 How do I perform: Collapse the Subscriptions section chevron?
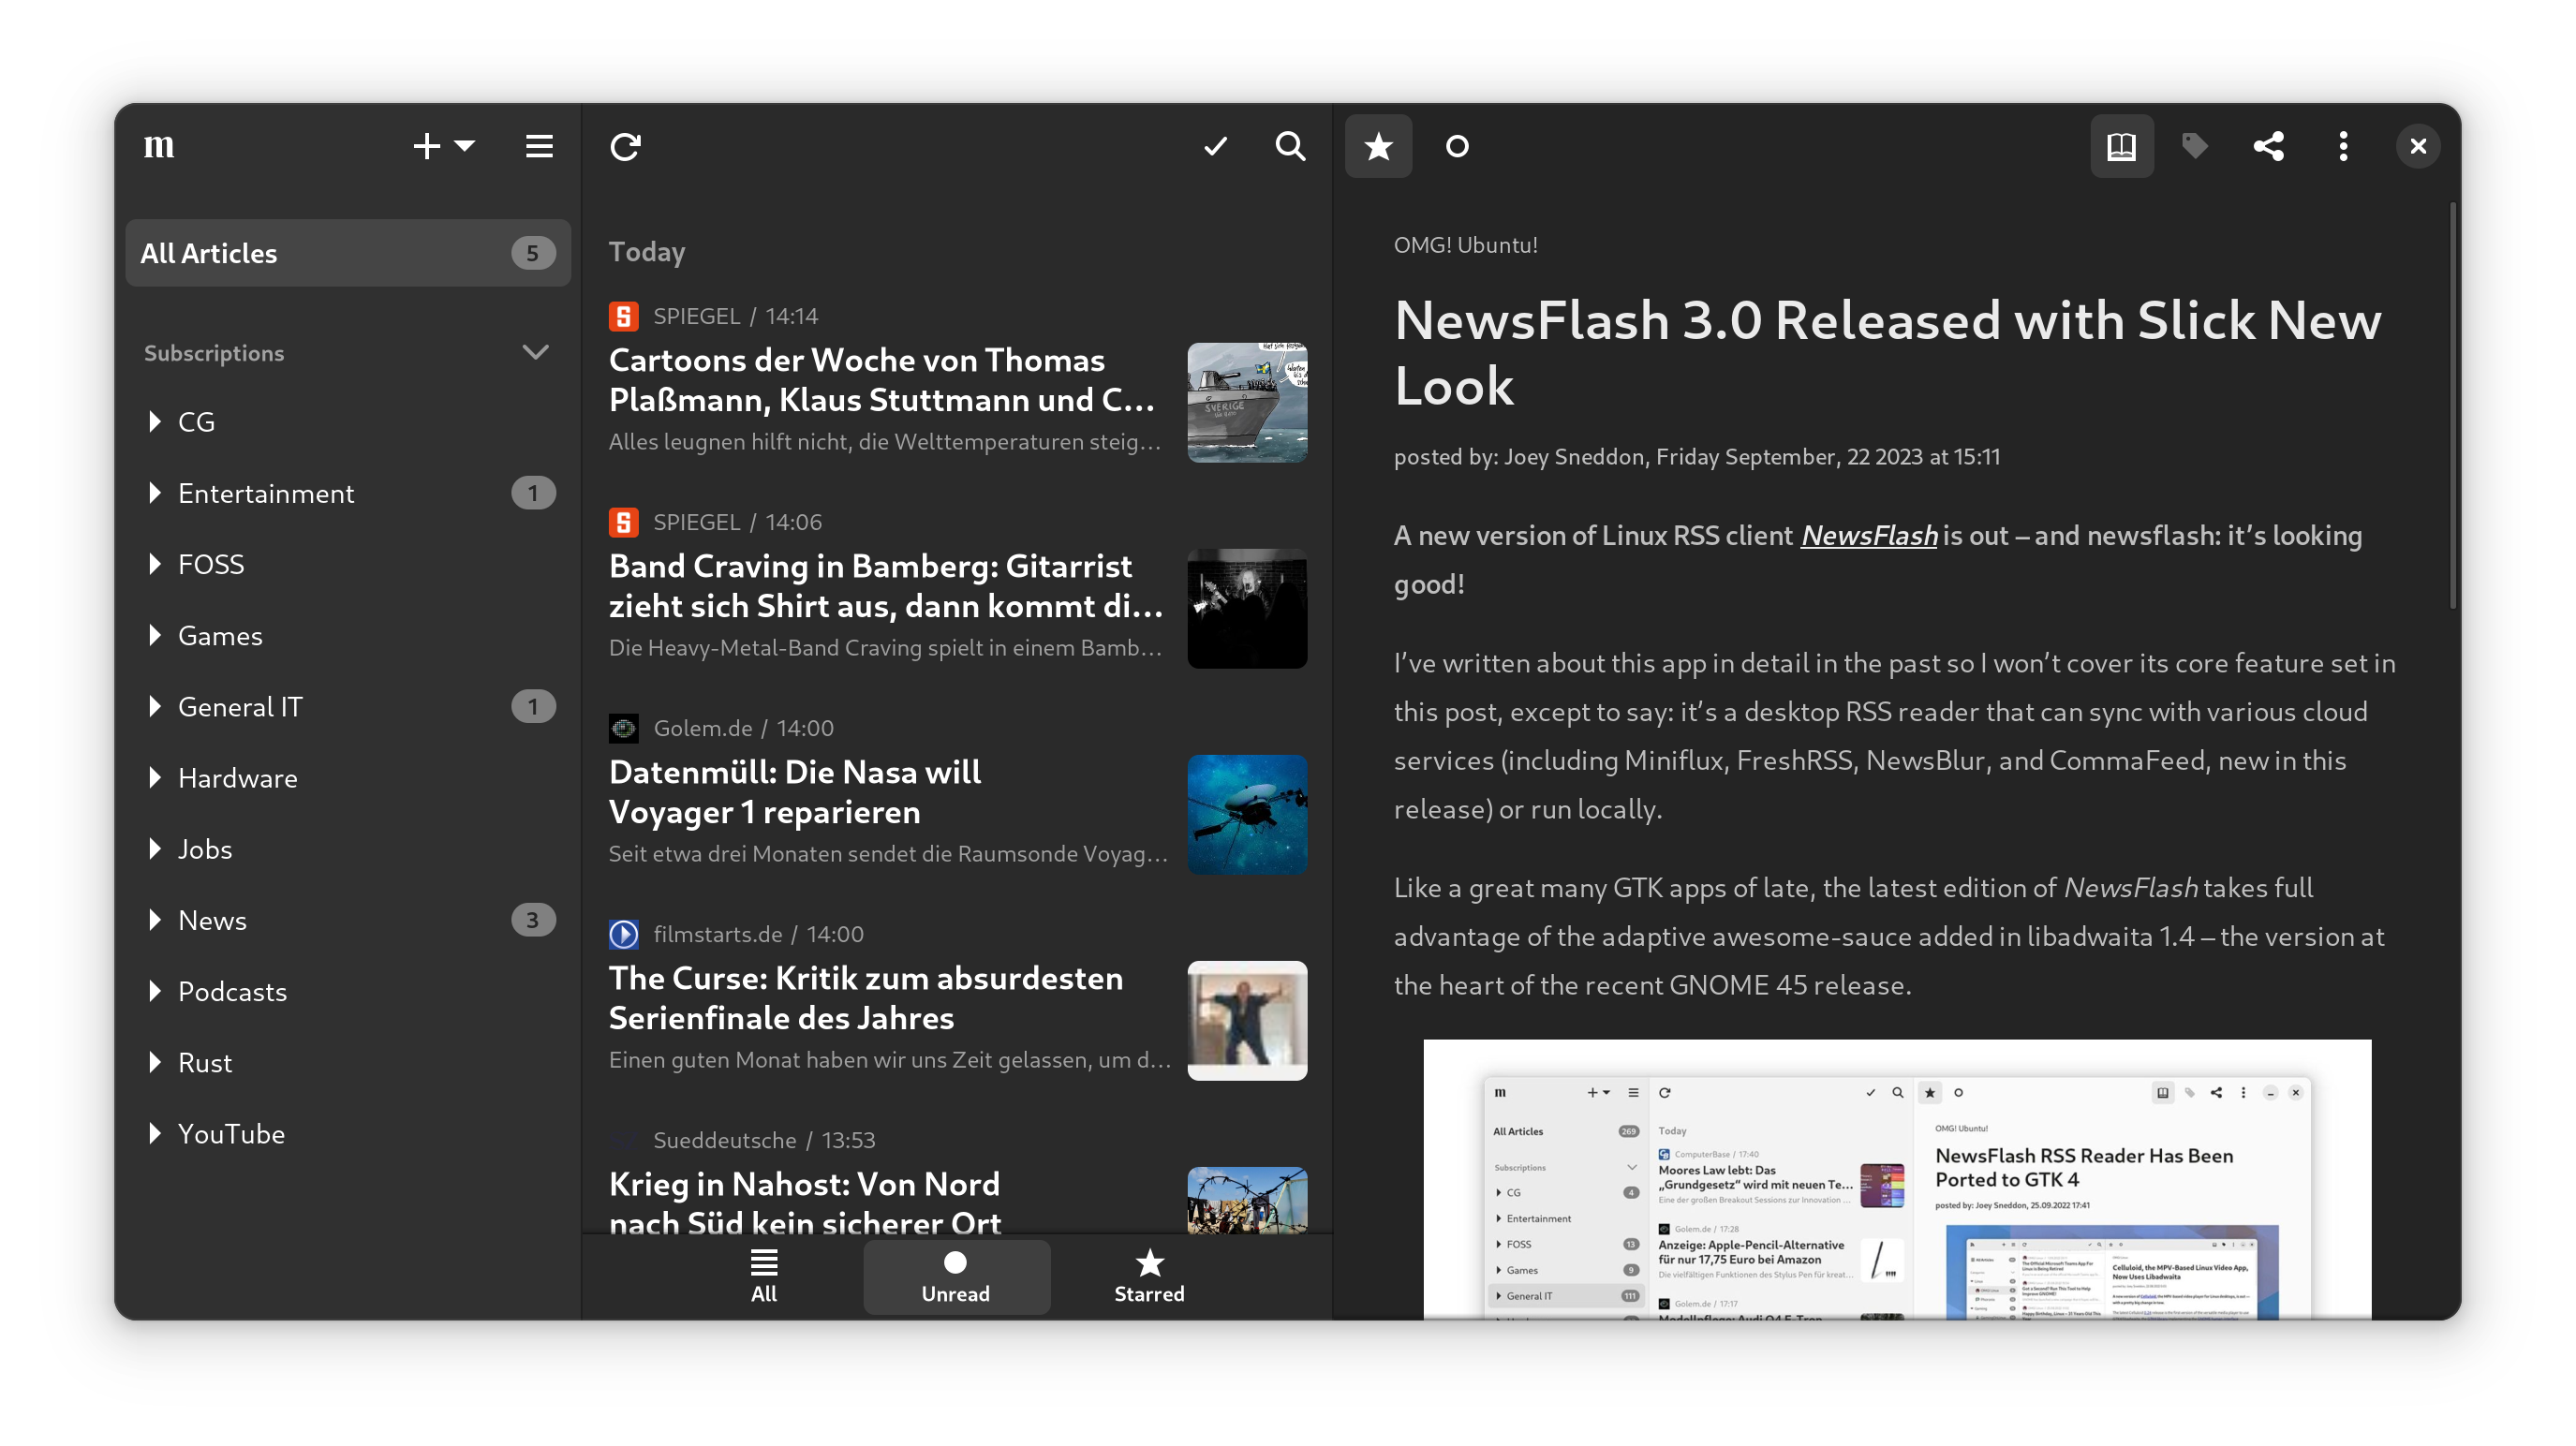click(x=536, y=352)
